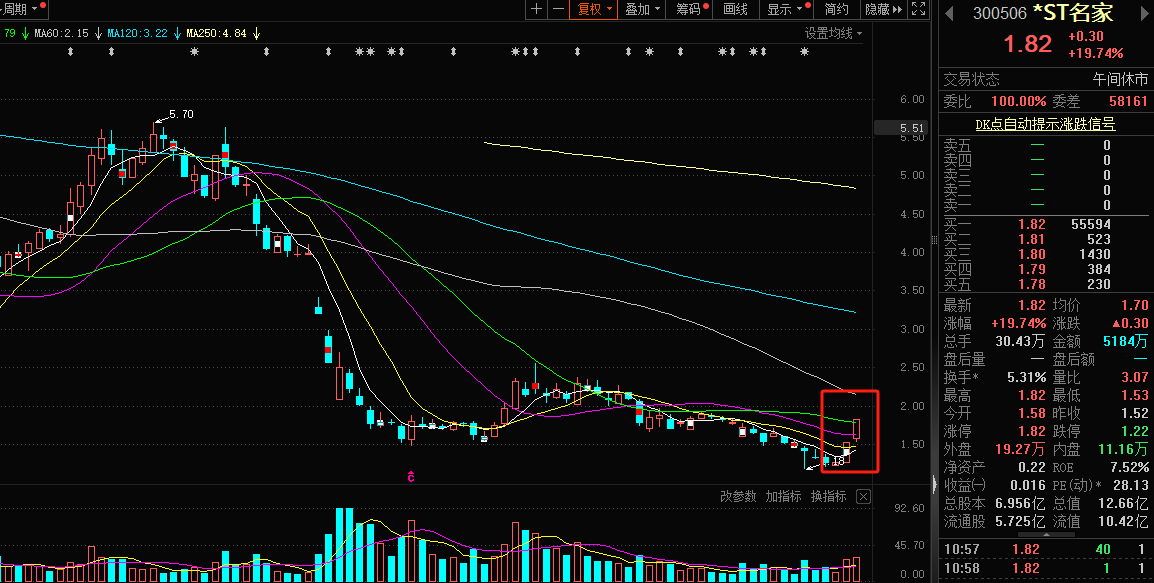Click the 换手 5.31% value
This screenshot has height=583, width=1154.
[1027, 377]
